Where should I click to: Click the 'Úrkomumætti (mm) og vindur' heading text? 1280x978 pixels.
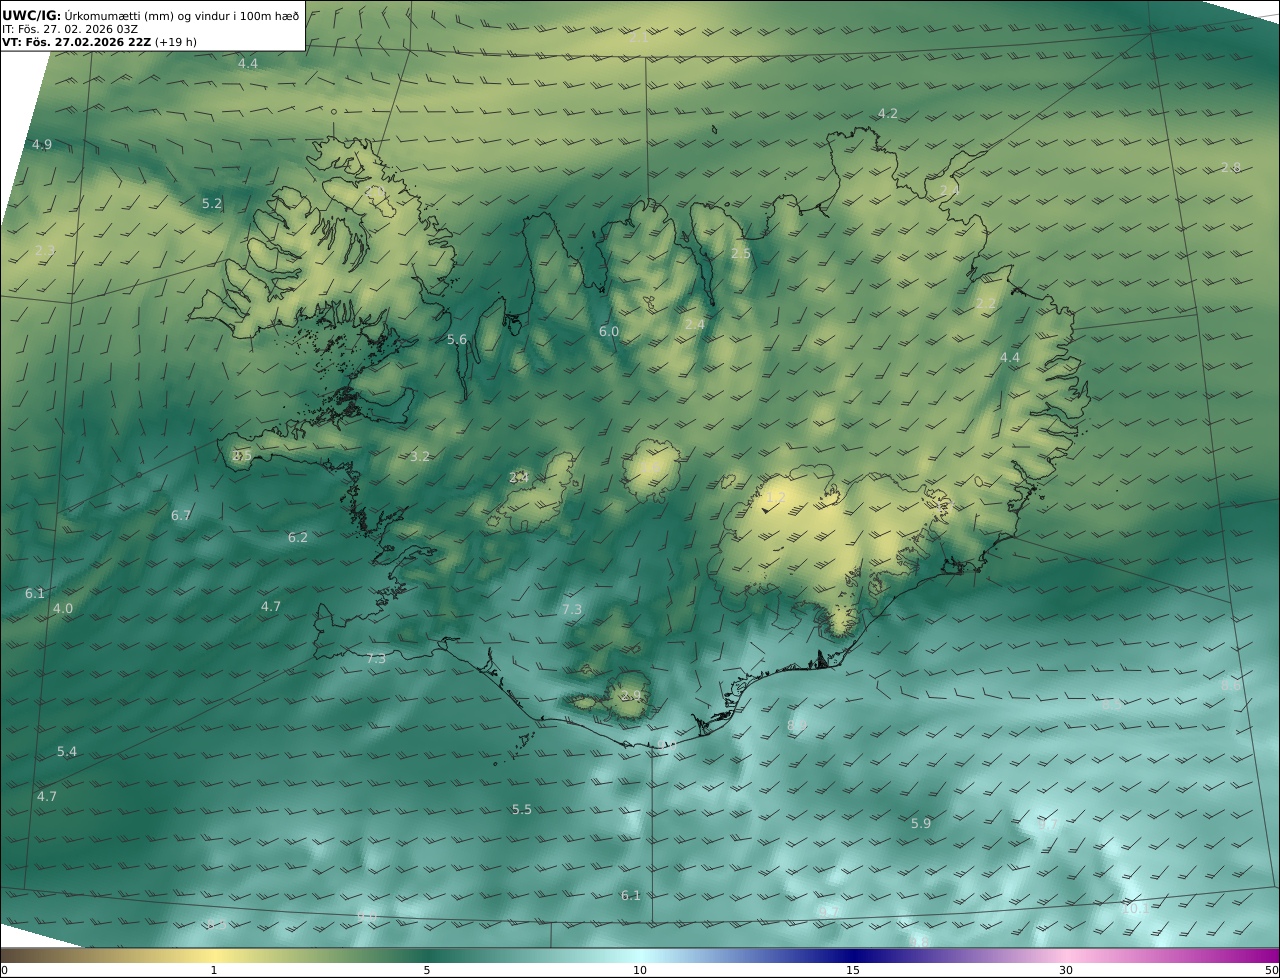pos(181,15)
